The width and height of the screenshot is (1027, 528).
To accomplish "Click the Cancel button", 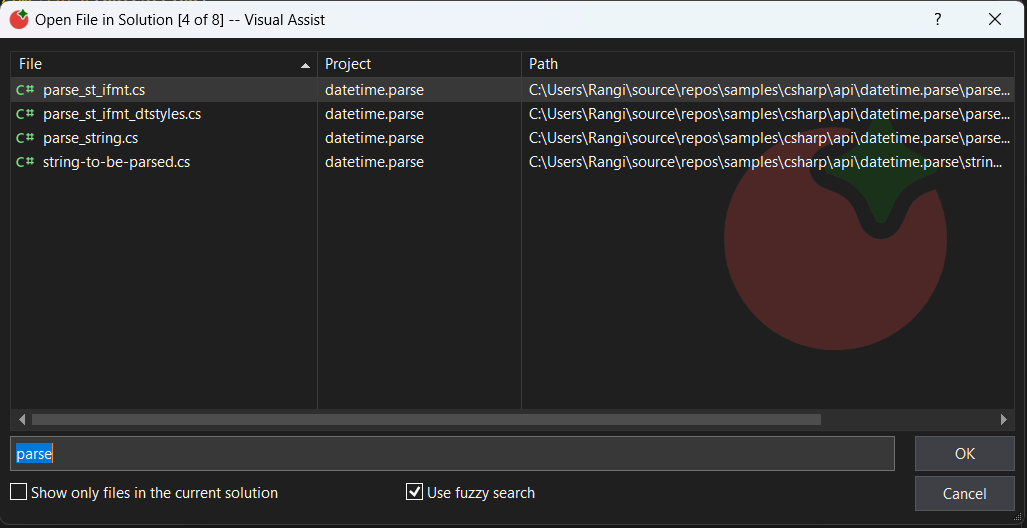I will 965,494.
